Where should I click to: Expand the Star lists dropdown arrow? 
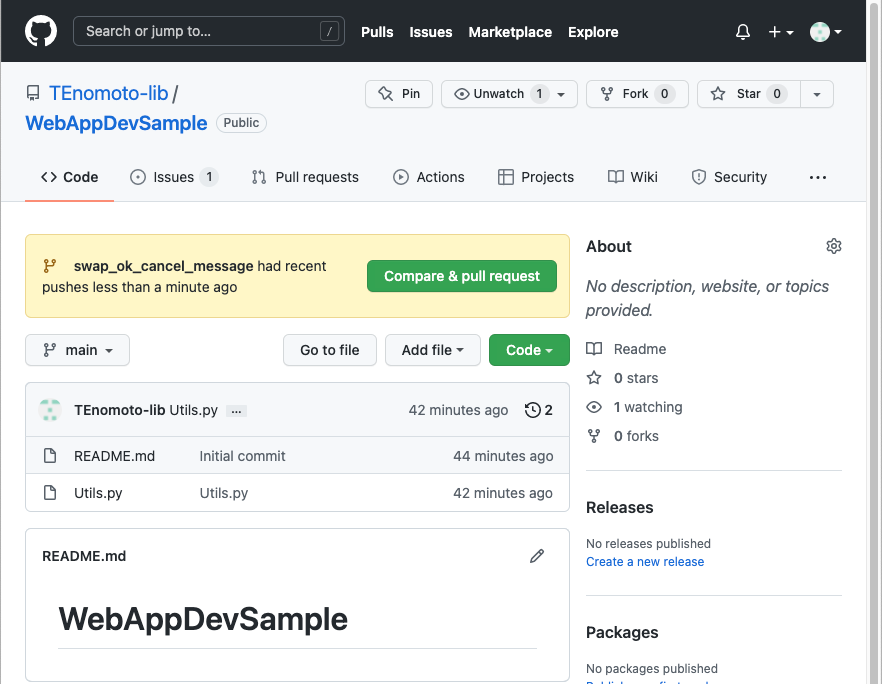[817, 94]
